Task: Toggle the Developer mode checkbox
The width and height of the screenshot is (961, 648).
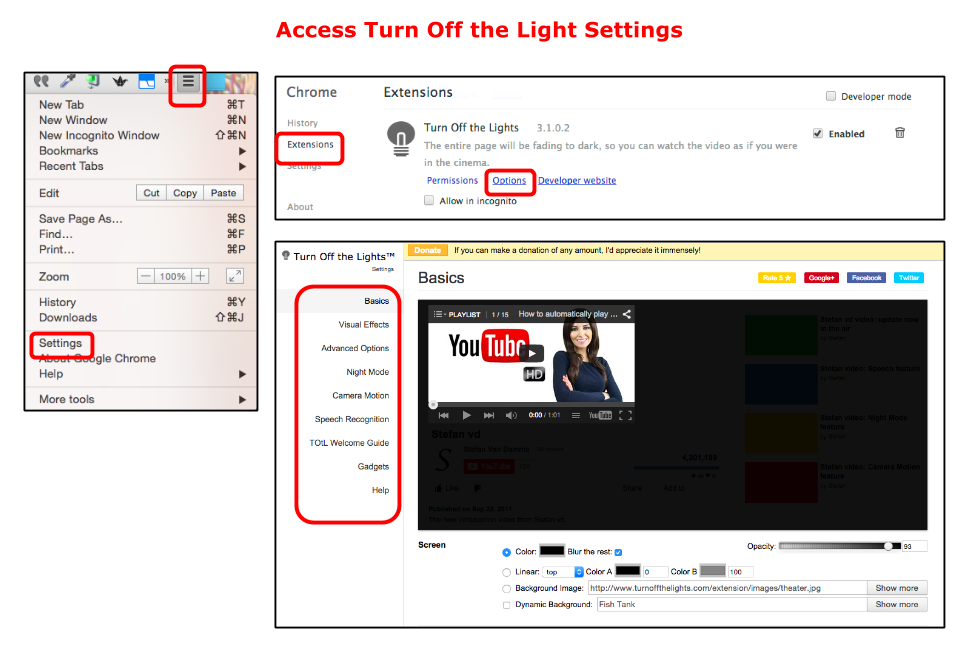Action: pyautogui.click(x=831, y=96)
